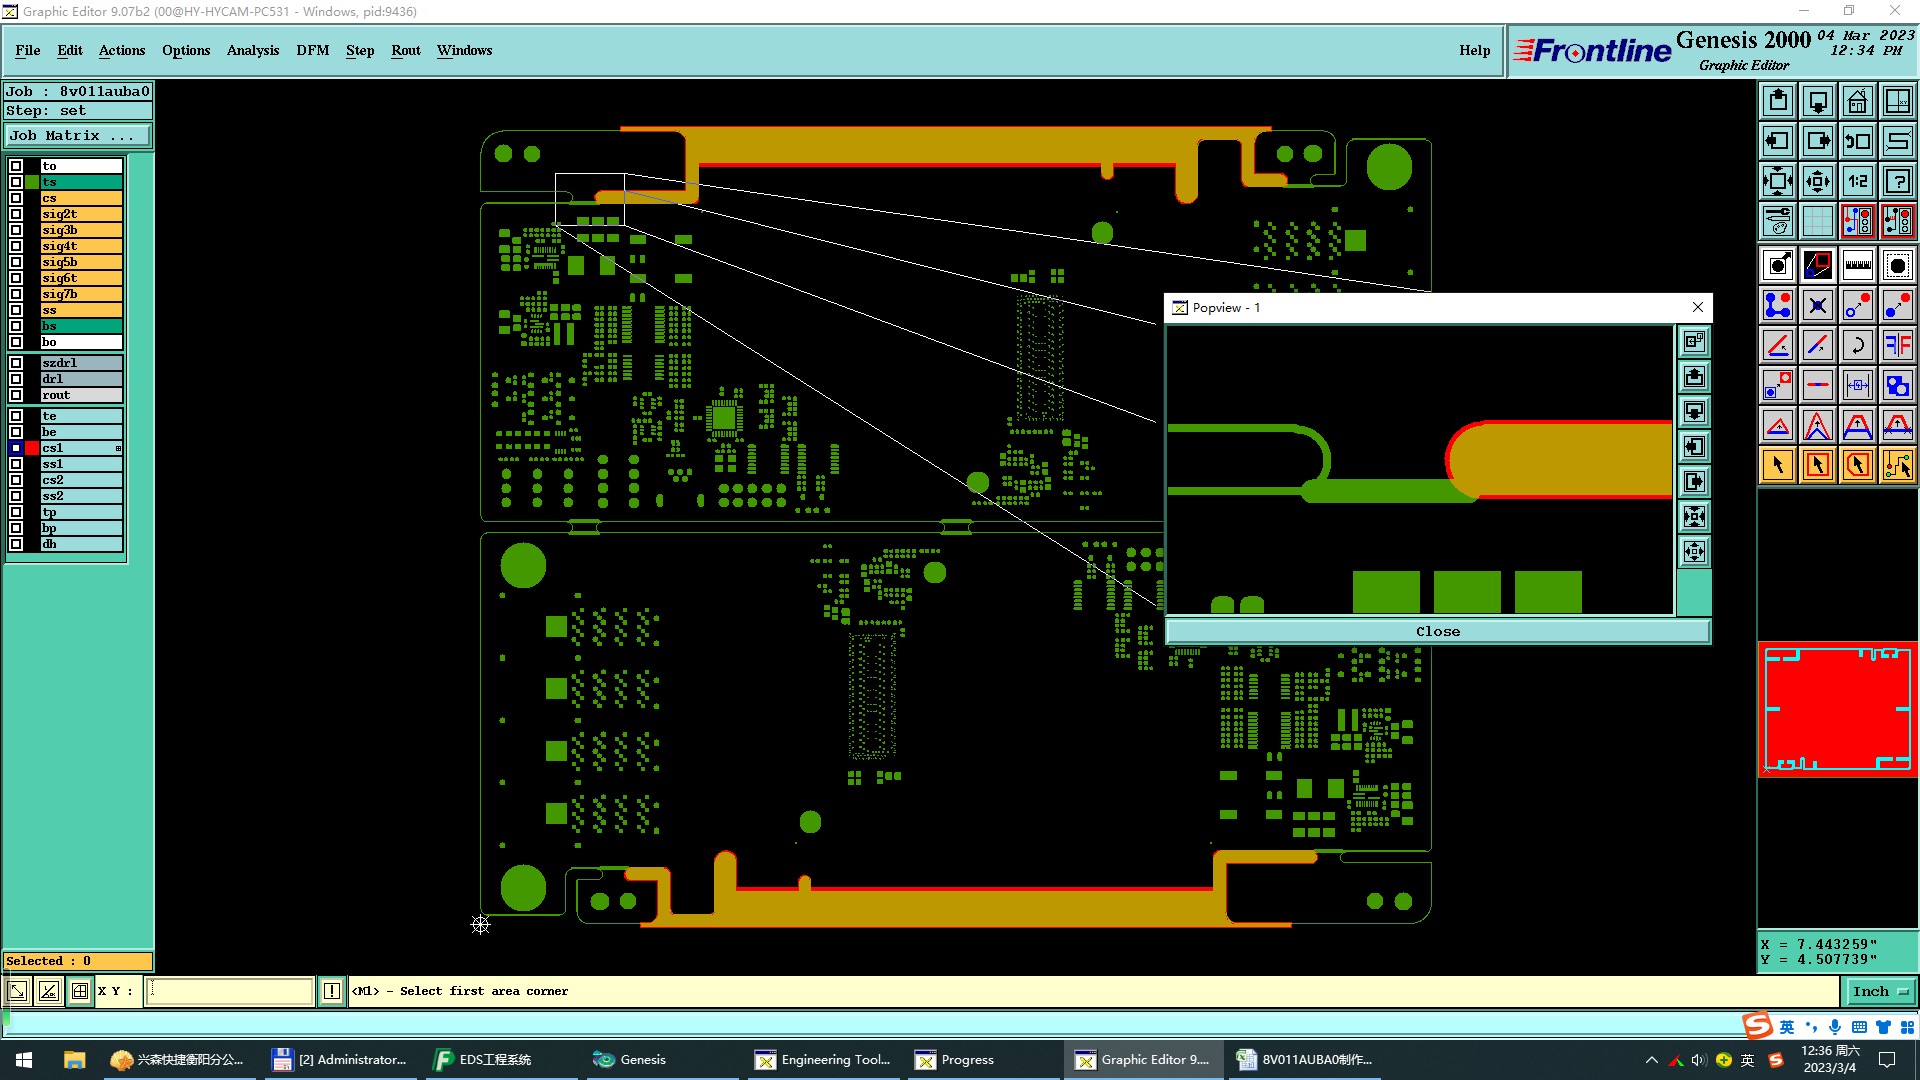The image size is (1920, 1080).
Task: Open the Analysis menu
Action: click(252, 50)
